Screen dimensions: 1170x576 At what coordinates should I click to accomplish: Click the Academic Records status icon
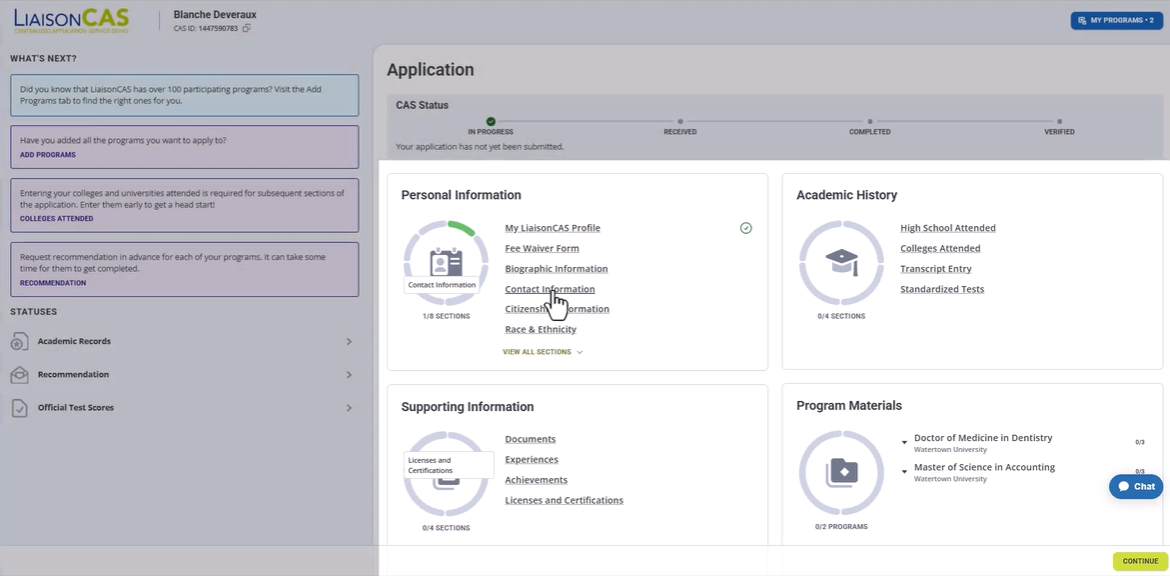19,342
